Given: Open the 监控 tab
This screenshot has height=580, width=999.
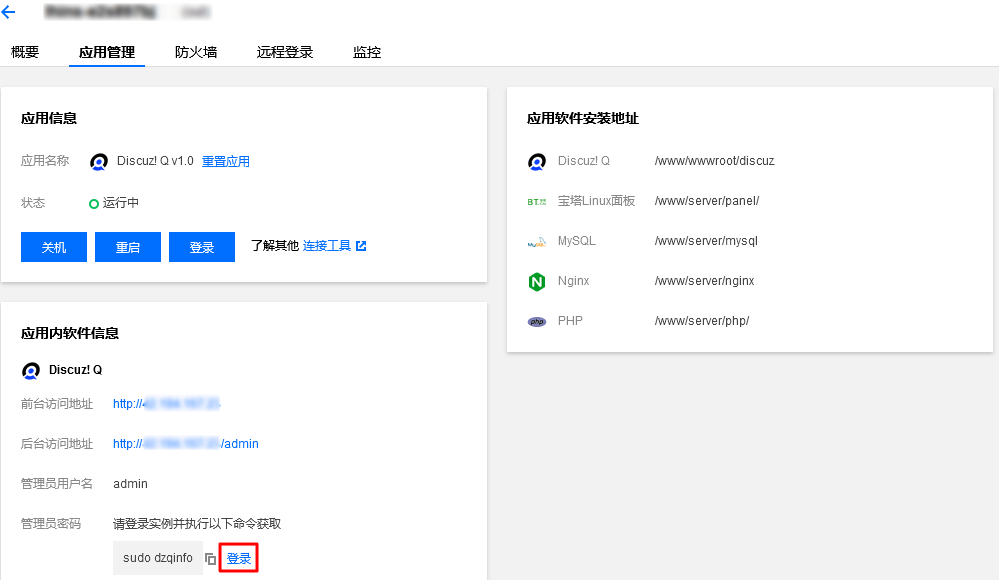Looking at the screenshot, I should 367,52.
